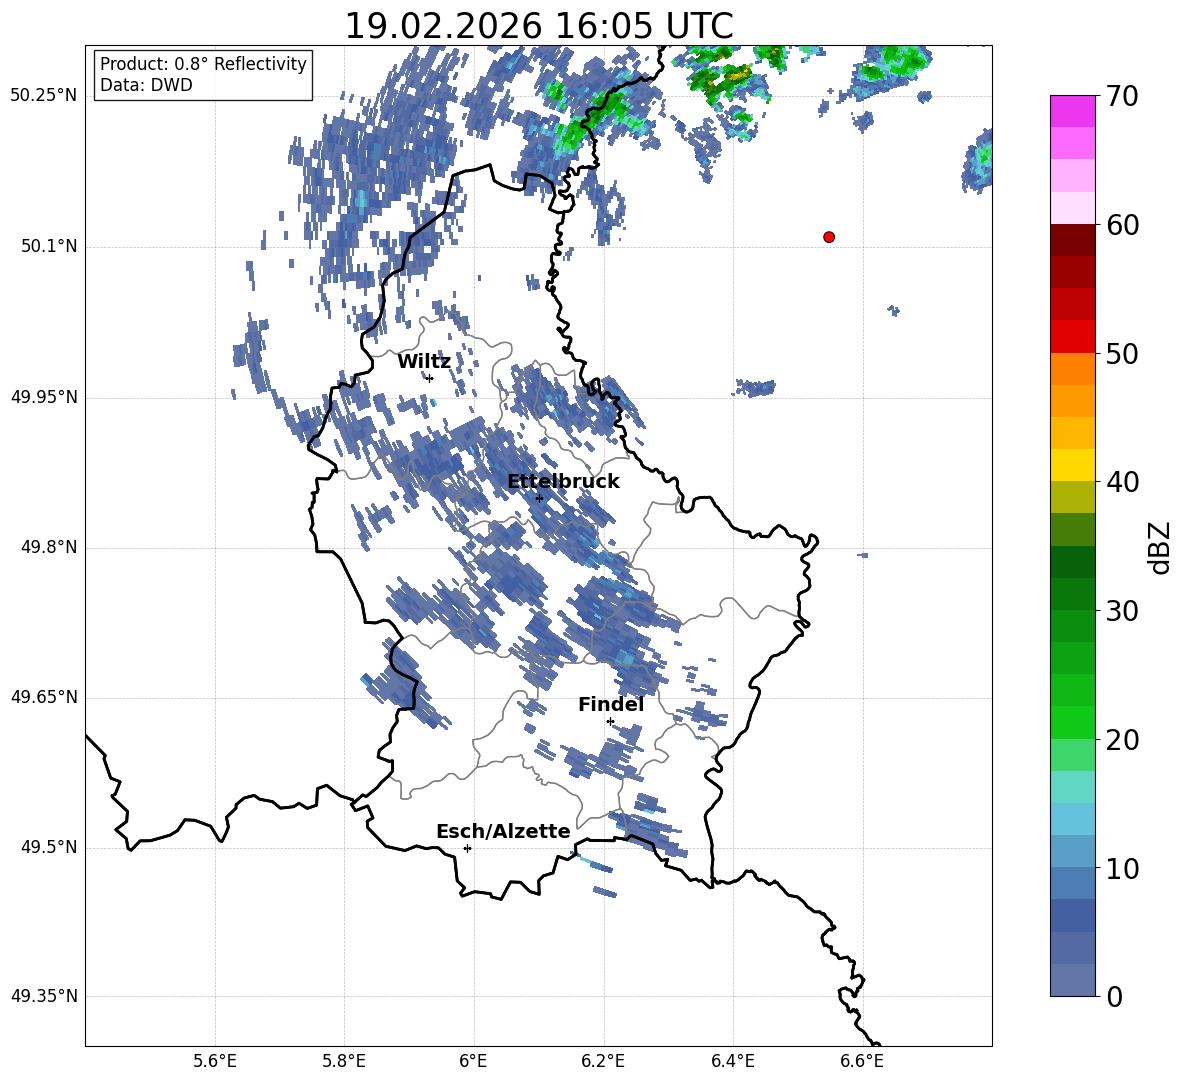Click the Wiltz location cross marker

tap(430, 378)
